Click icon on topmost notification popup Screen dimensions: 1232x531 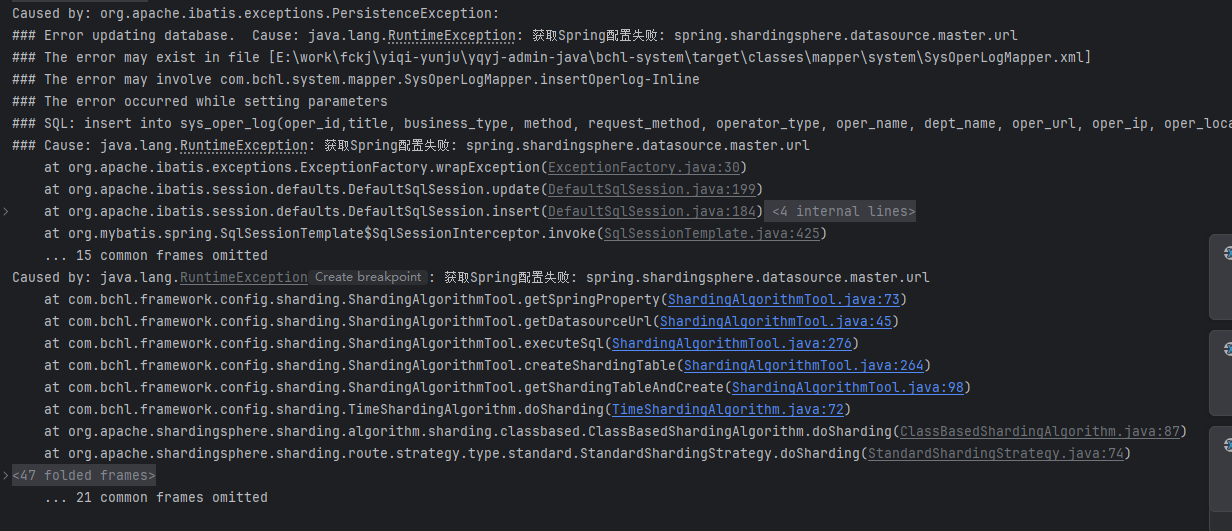1227,254
